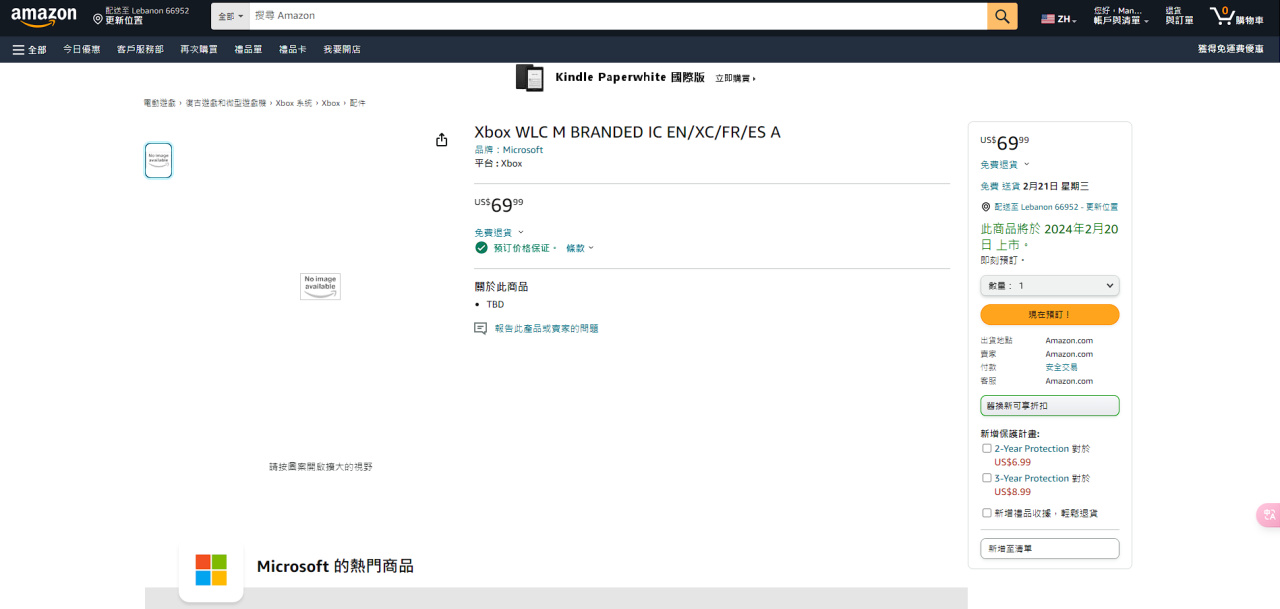The height and width of the screenshot is (609, 1280).
Task: Open 禮品卡 in the navigation bar
Action: pos(293,49)
